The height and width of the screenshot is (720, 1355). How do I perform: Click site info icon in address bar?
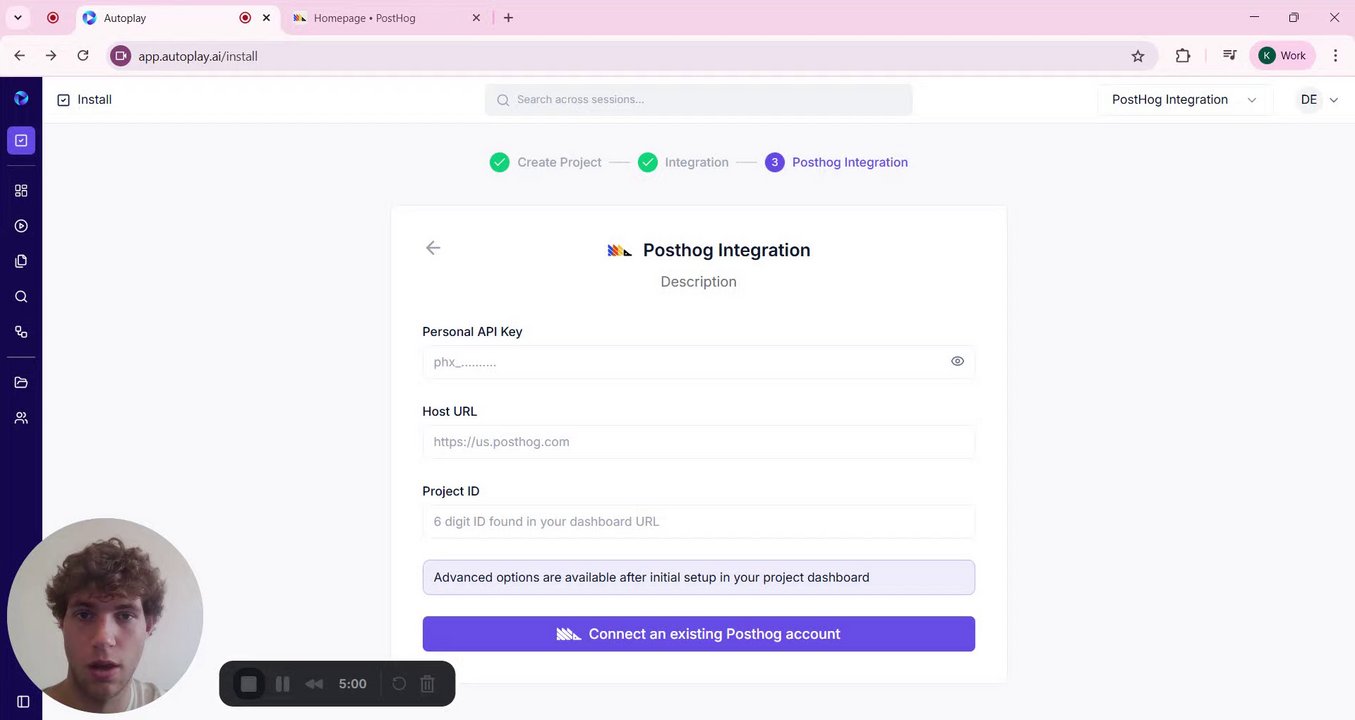coord(121,56)
